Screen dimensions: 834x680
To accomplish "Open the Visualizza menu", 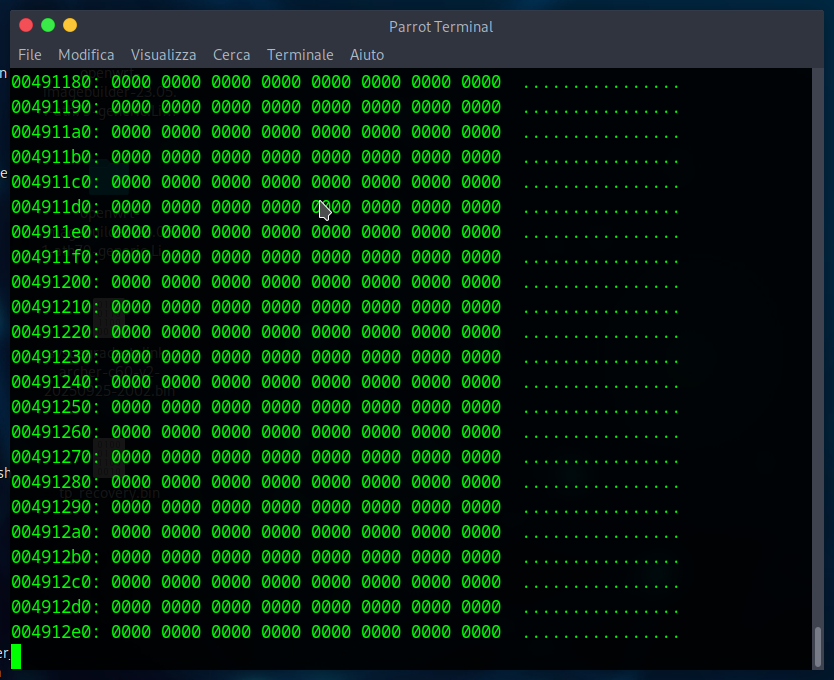I will click(163, 55).
